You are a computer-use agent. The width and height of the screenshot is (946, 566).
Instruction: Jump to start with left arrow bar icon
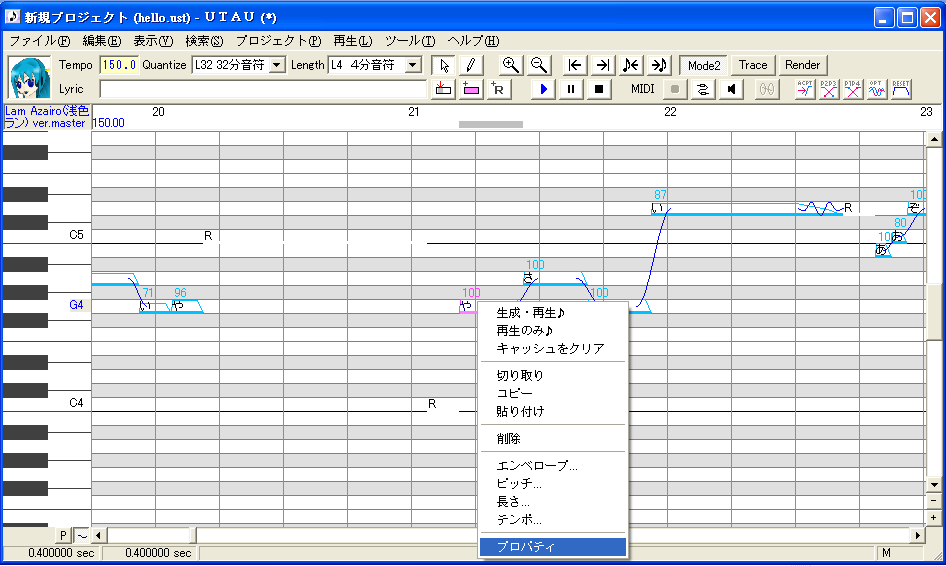tap(574, 65)
